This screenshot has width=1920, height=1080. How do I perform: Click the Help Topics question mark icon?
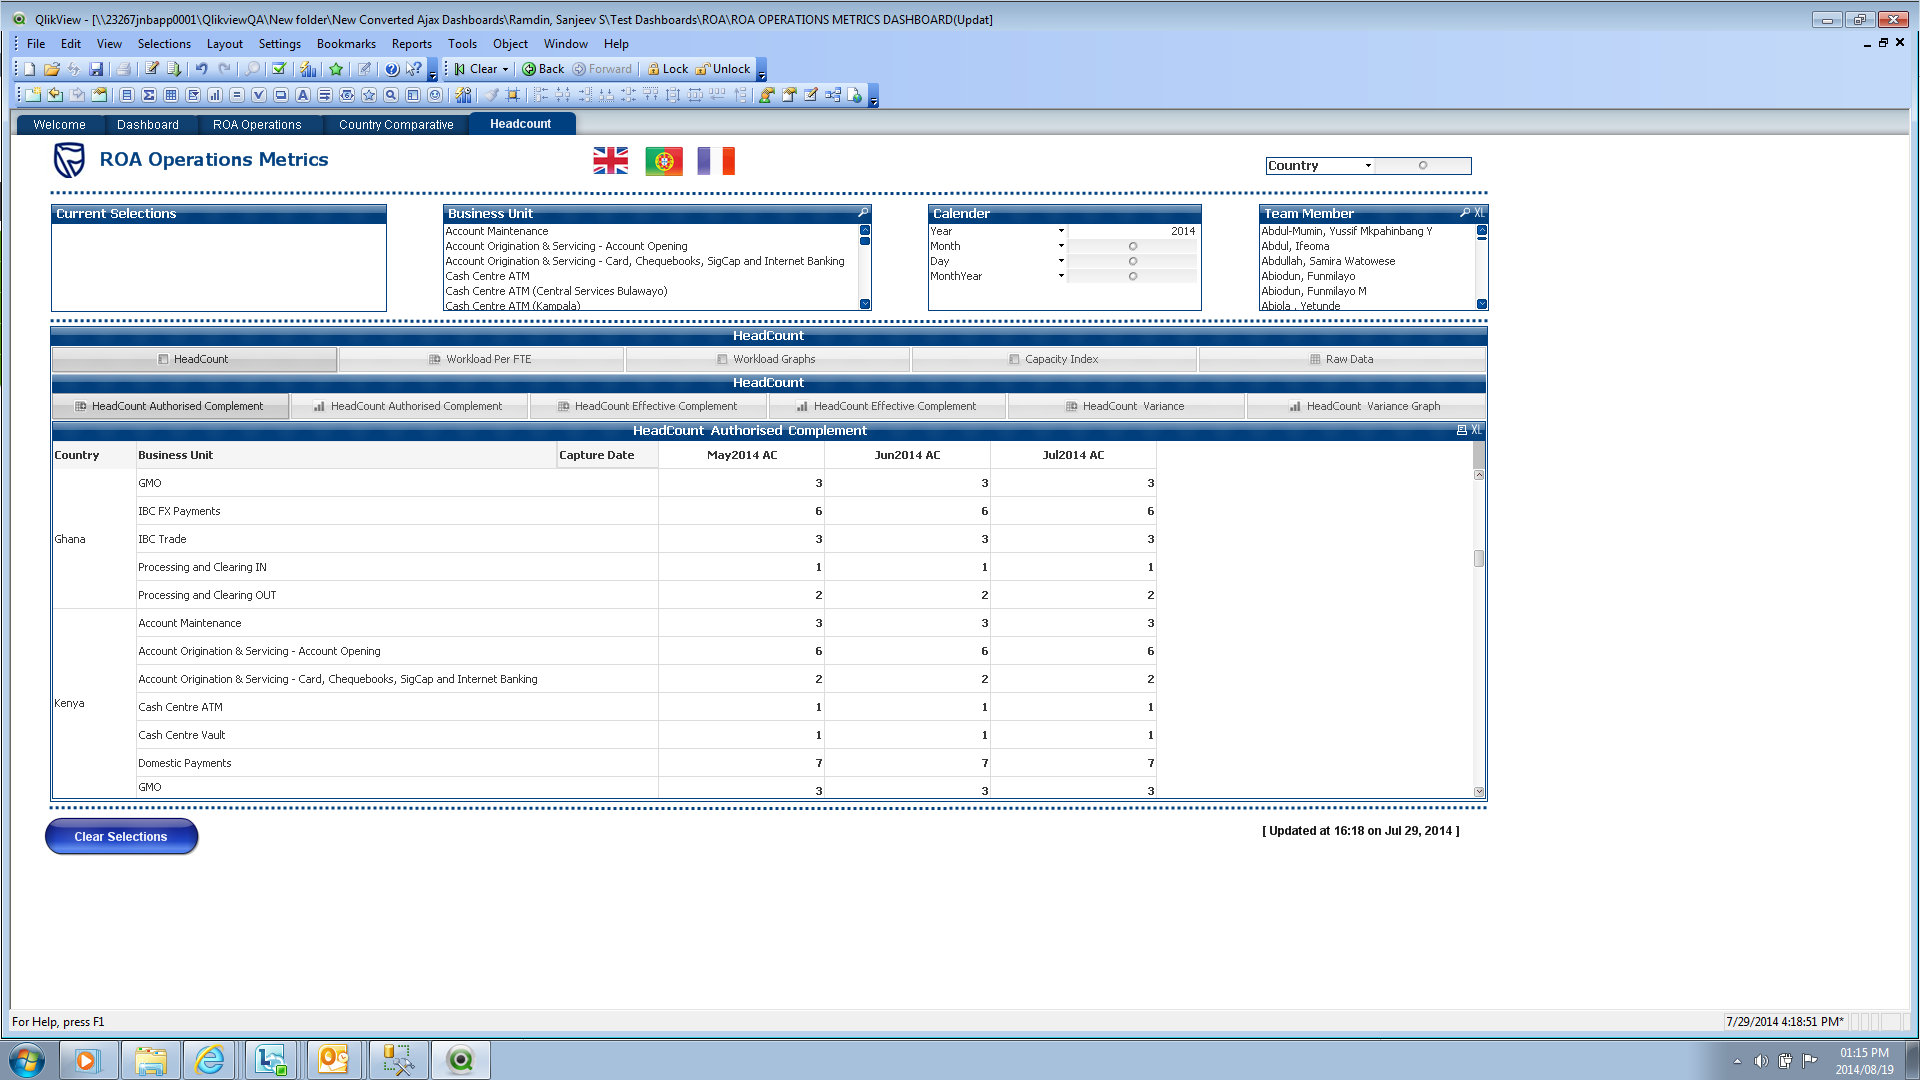point(392,69)
